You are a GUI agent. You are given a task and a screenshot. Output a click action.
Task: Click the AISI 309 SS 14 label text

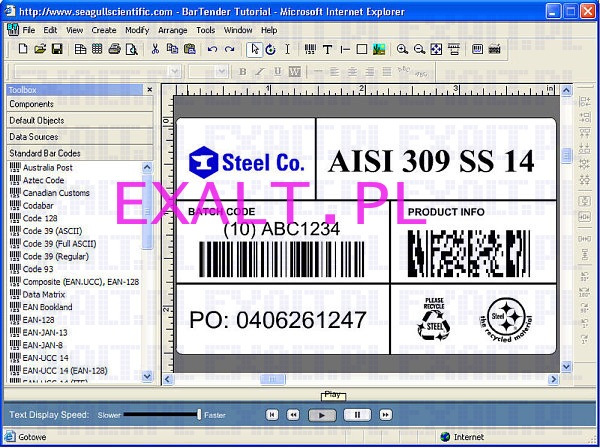431,161
